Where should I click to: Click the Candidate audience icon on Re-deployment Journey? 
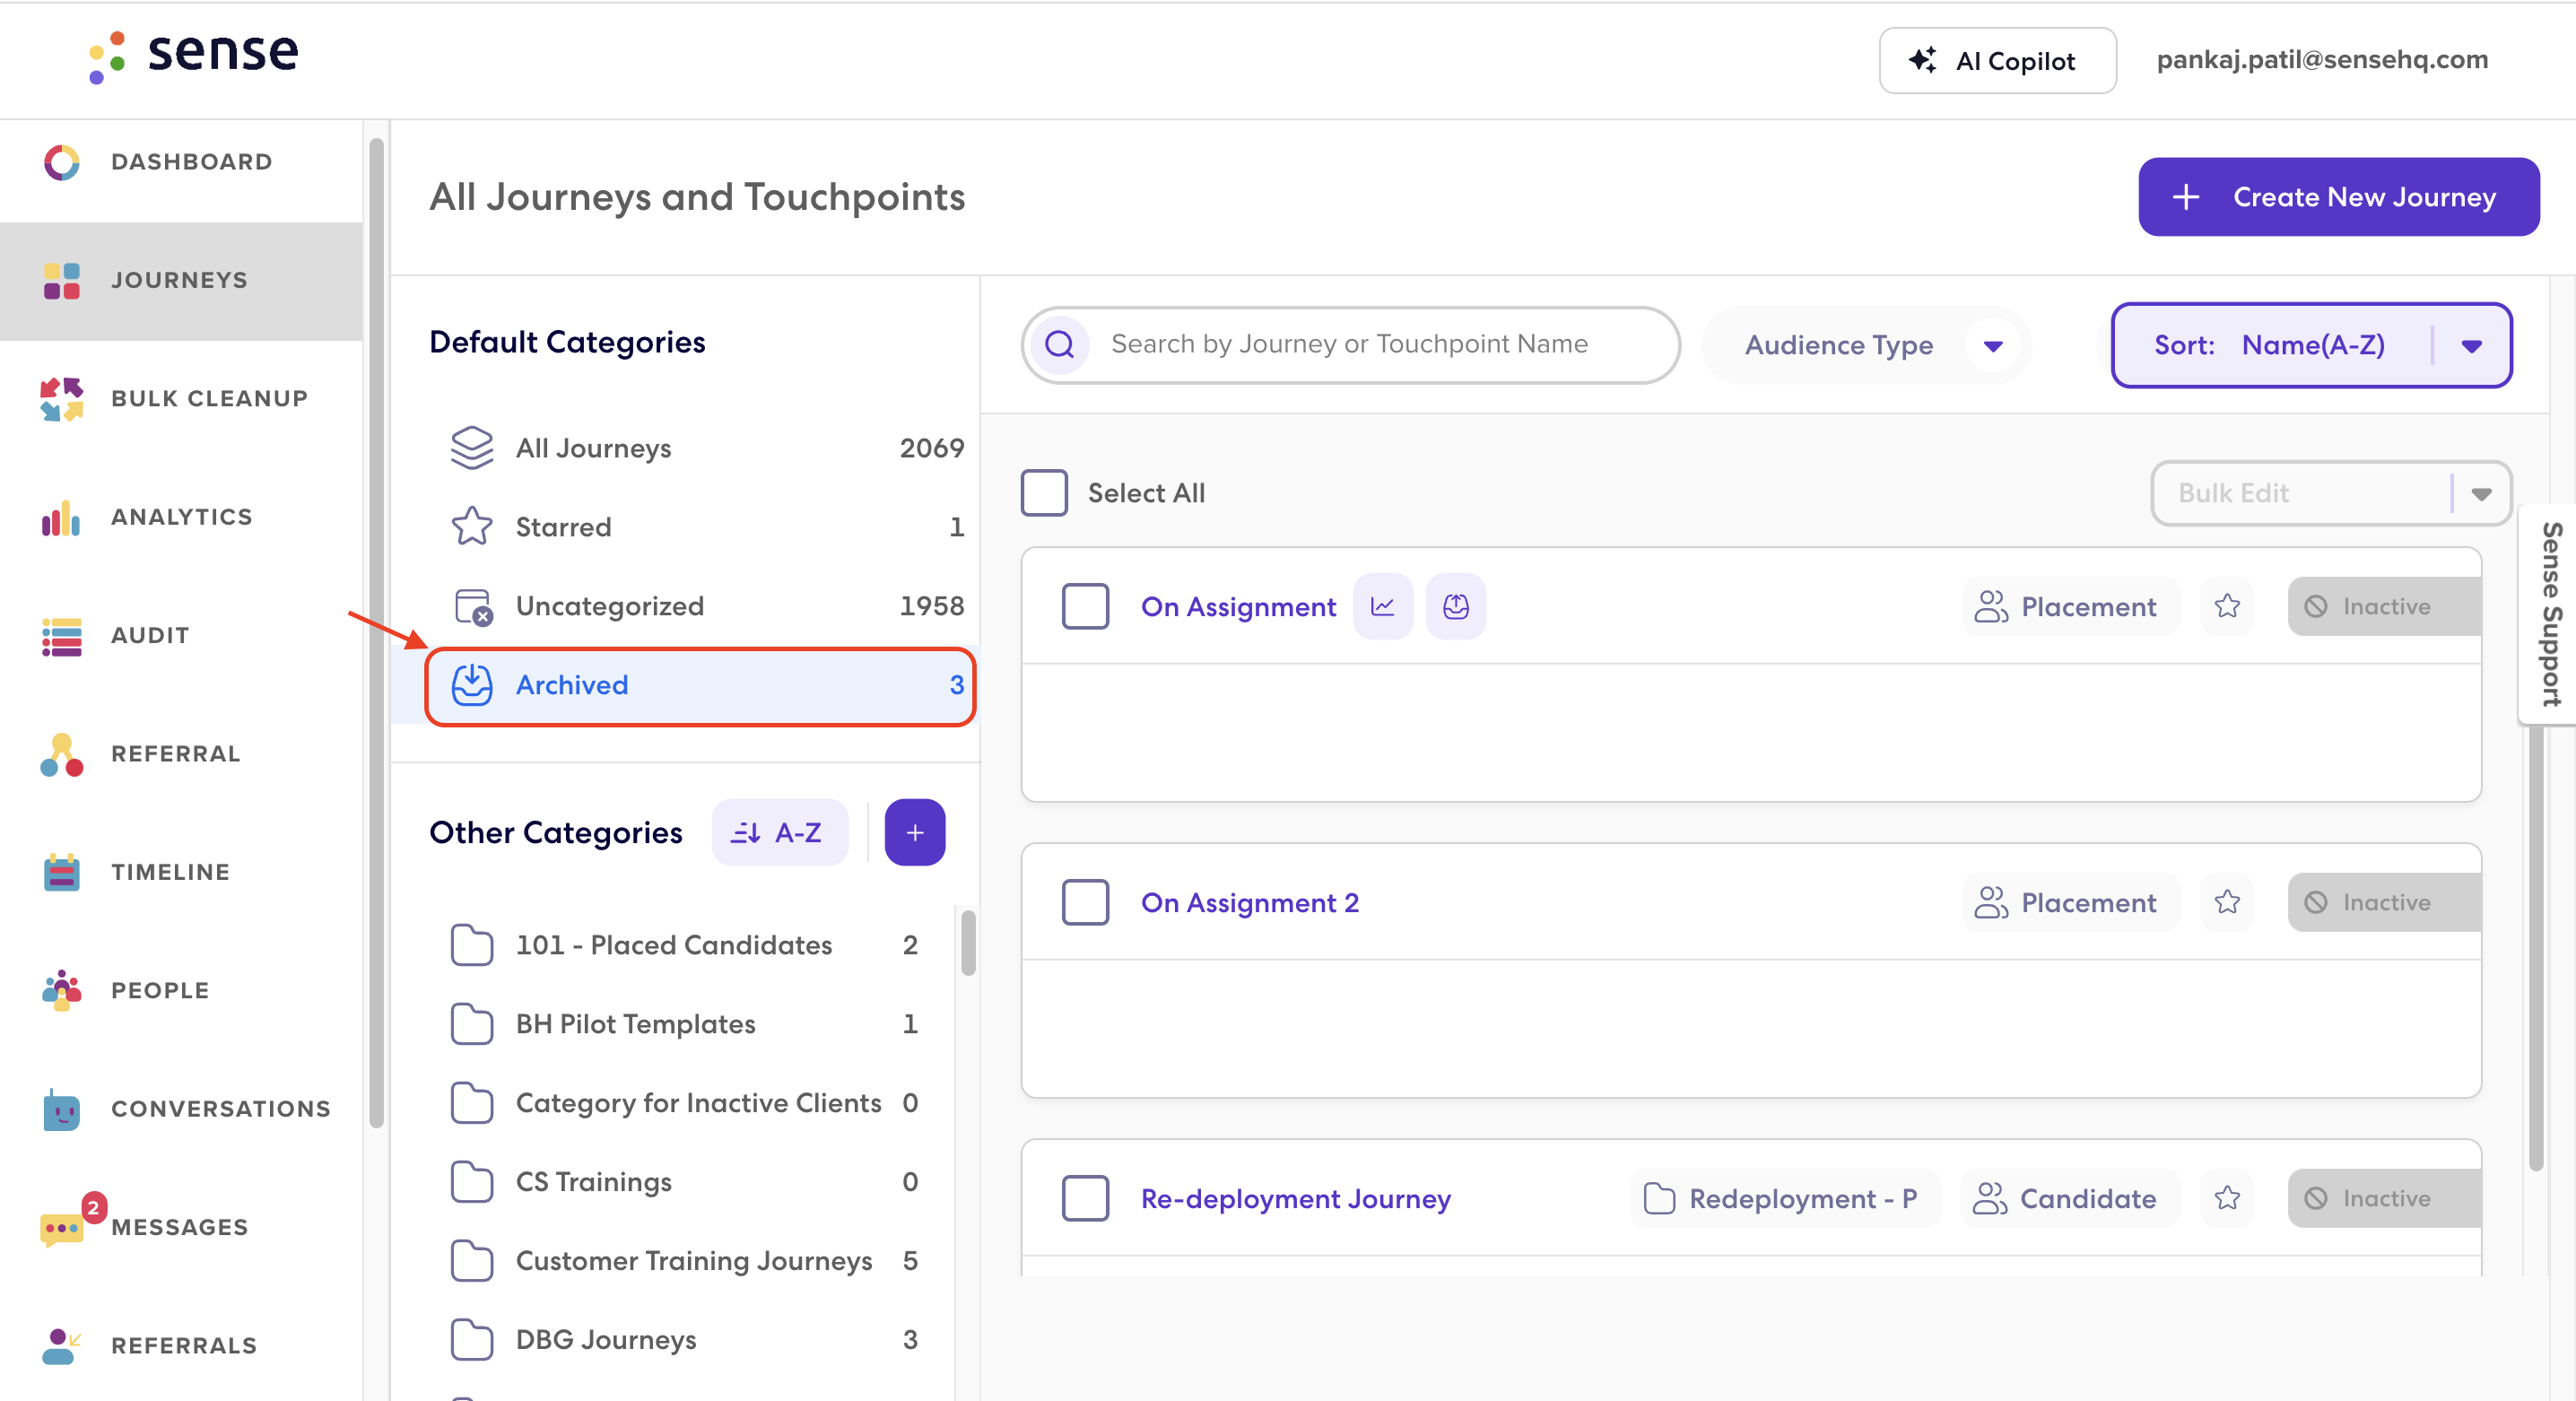[1990, 1198]
